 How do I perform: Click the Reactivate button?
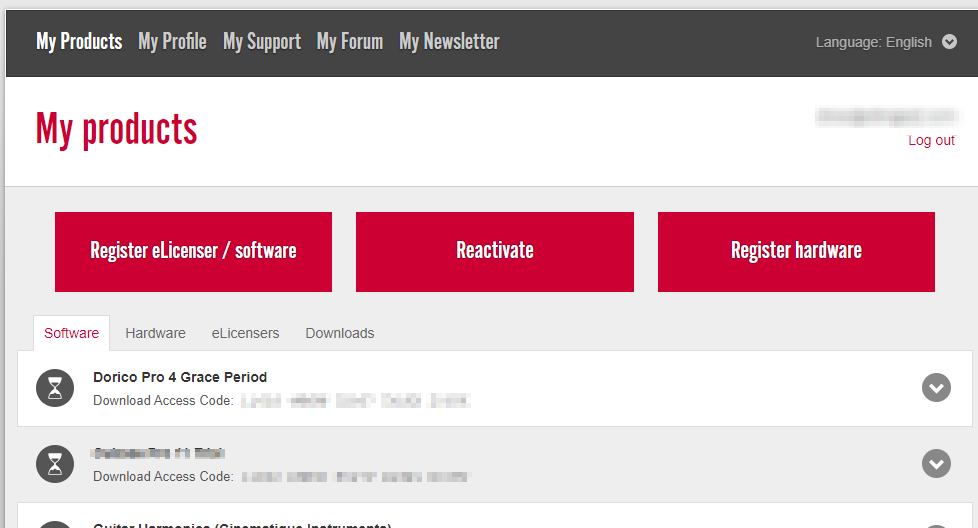[x=495, y=252]
